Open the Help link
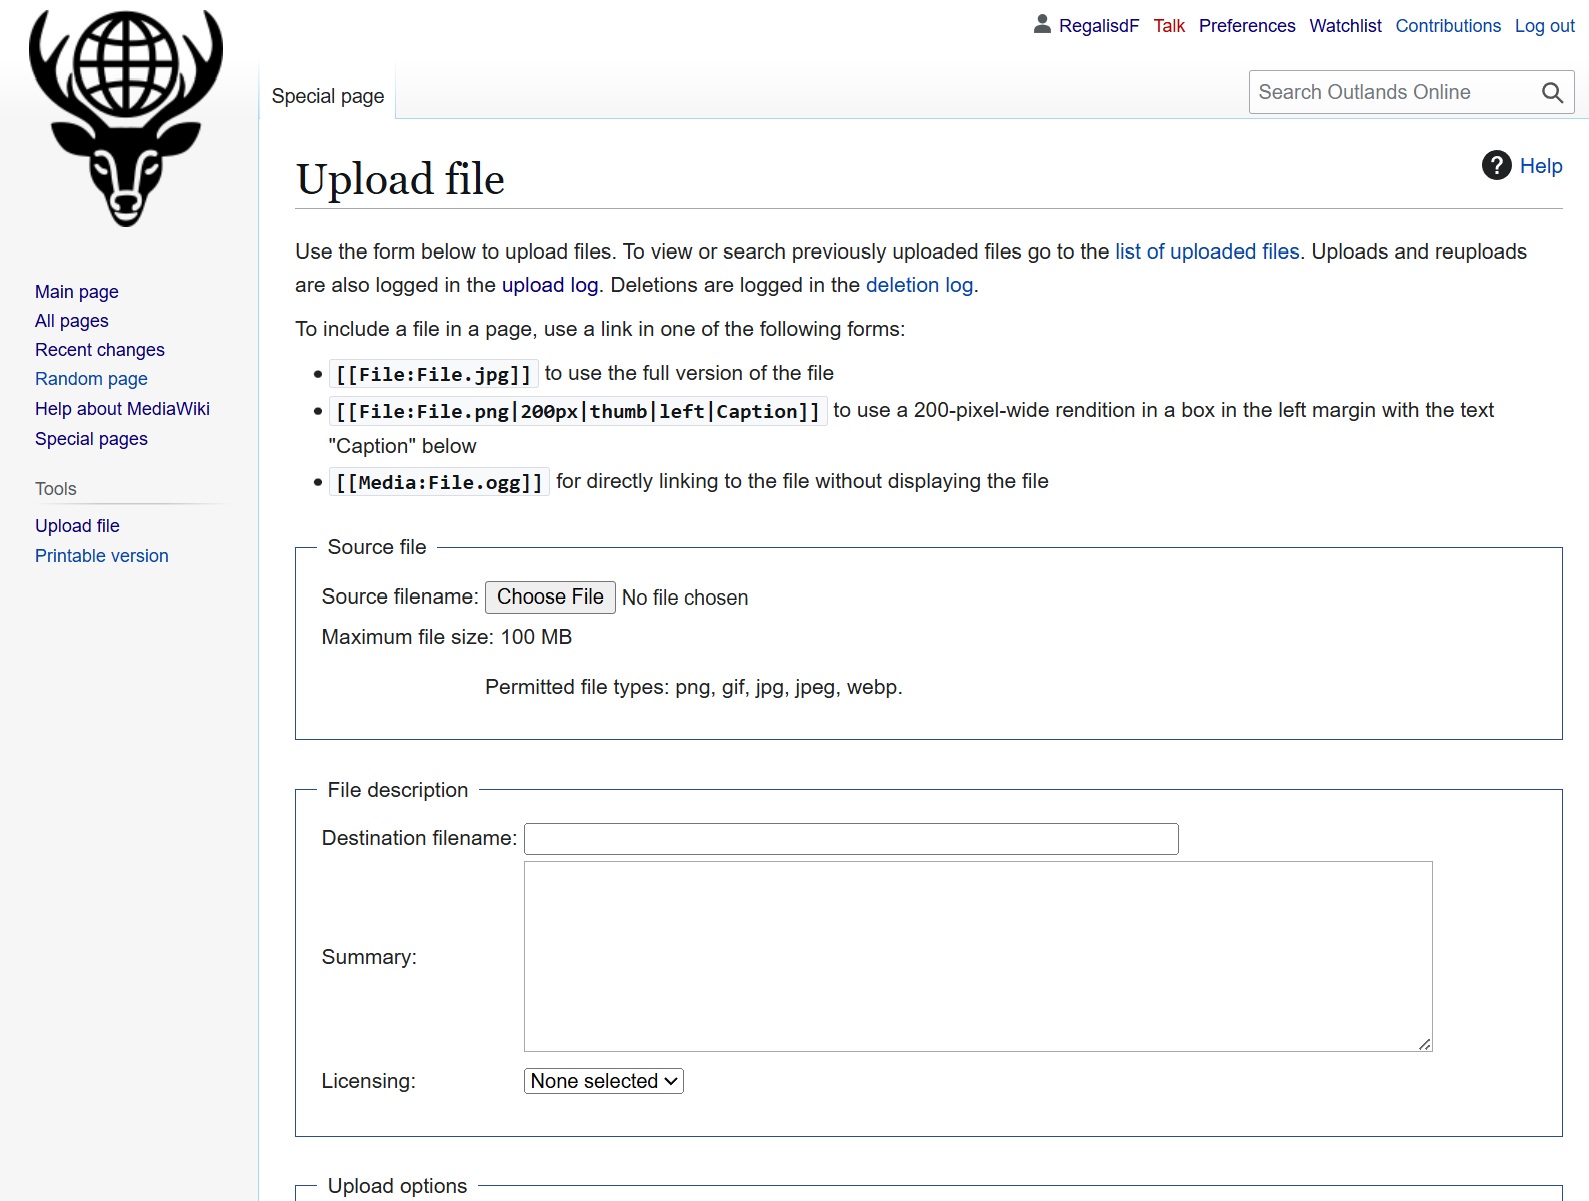 (1541, 166)
